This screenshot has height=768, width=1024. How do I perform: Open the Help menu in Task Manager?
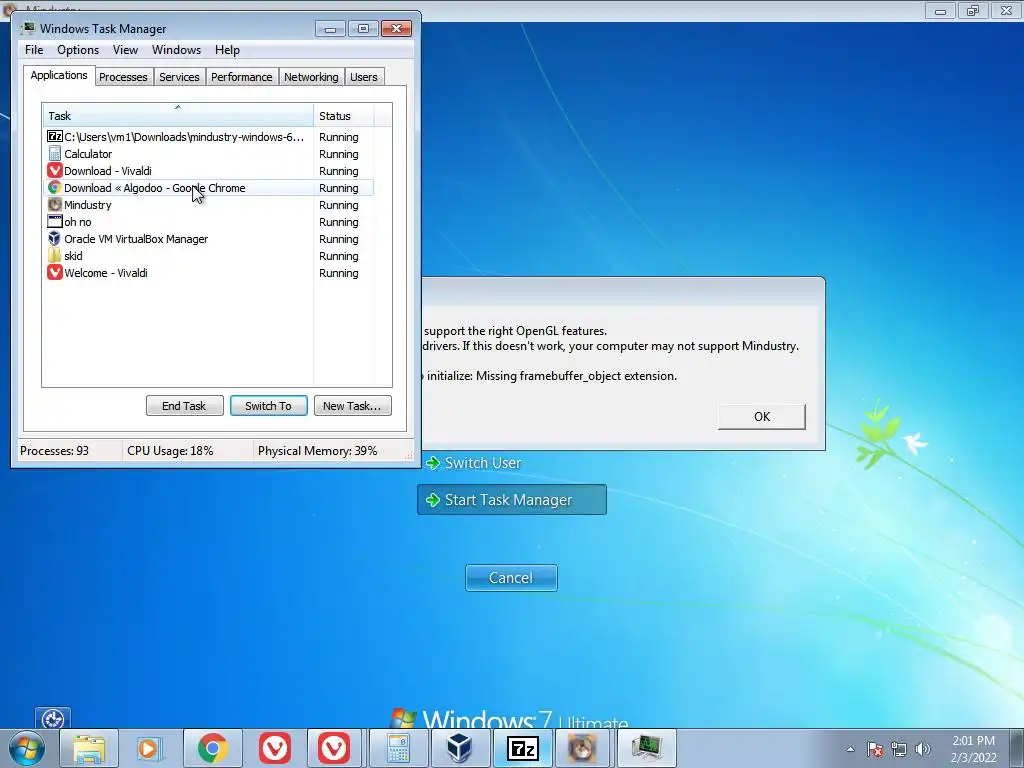227,50
